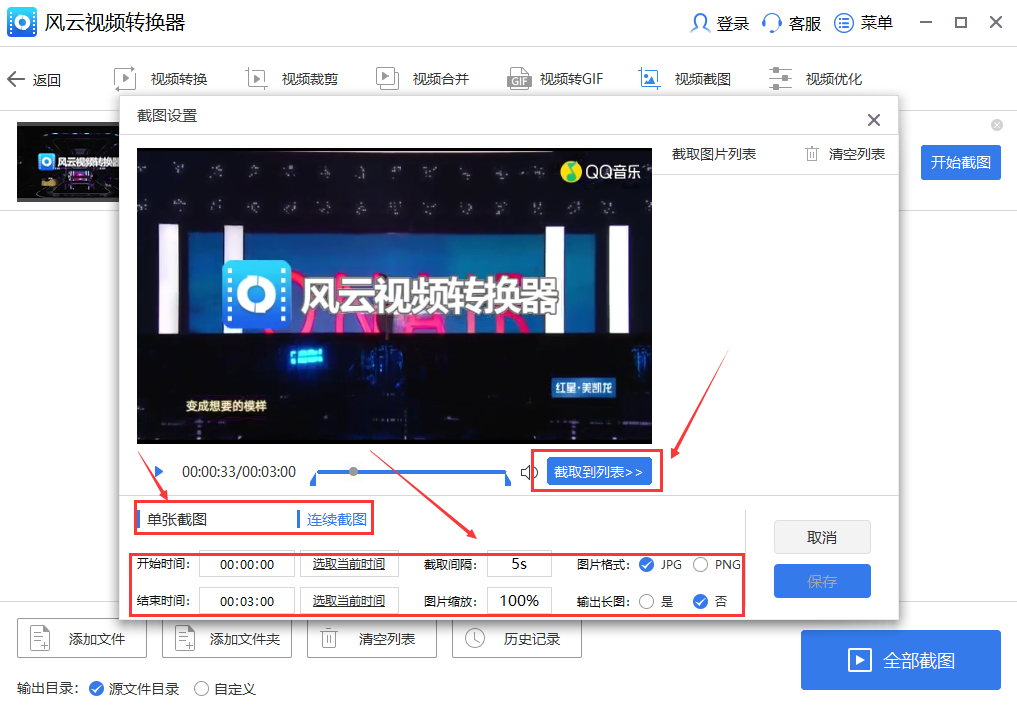Image resolution: width=1017 pixels, height=715 pixels.
Task: Click the 图片缩放 100% field
Action: click(519, 601)
